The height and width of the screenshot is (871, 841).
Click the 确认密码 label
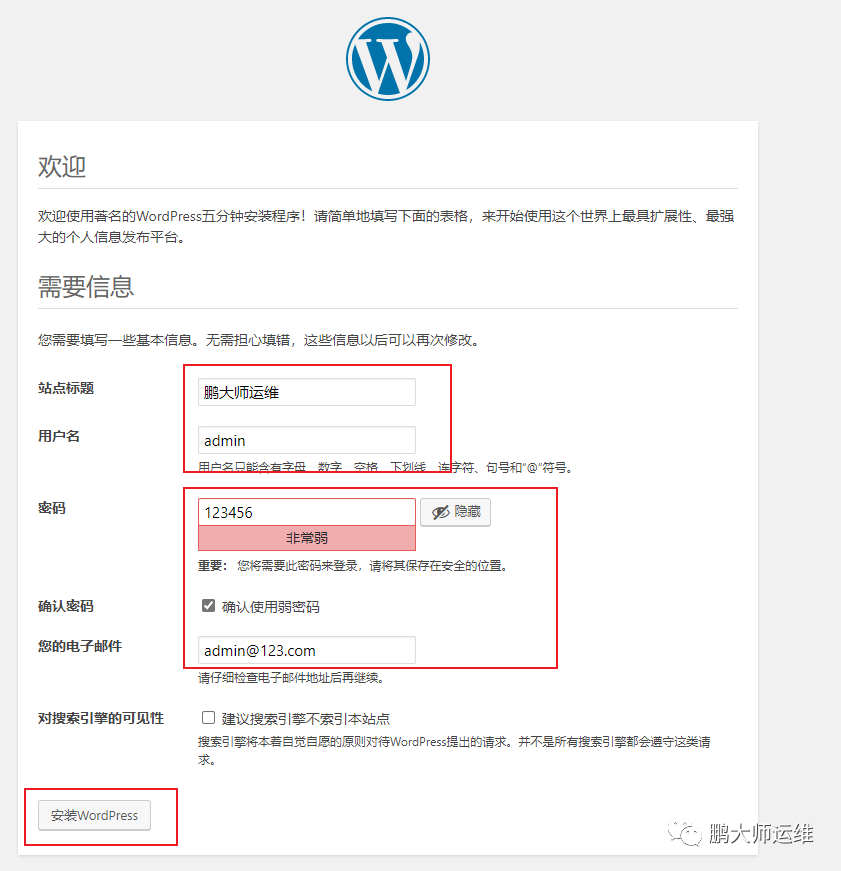pyautogui.click(x=66, y=606)
